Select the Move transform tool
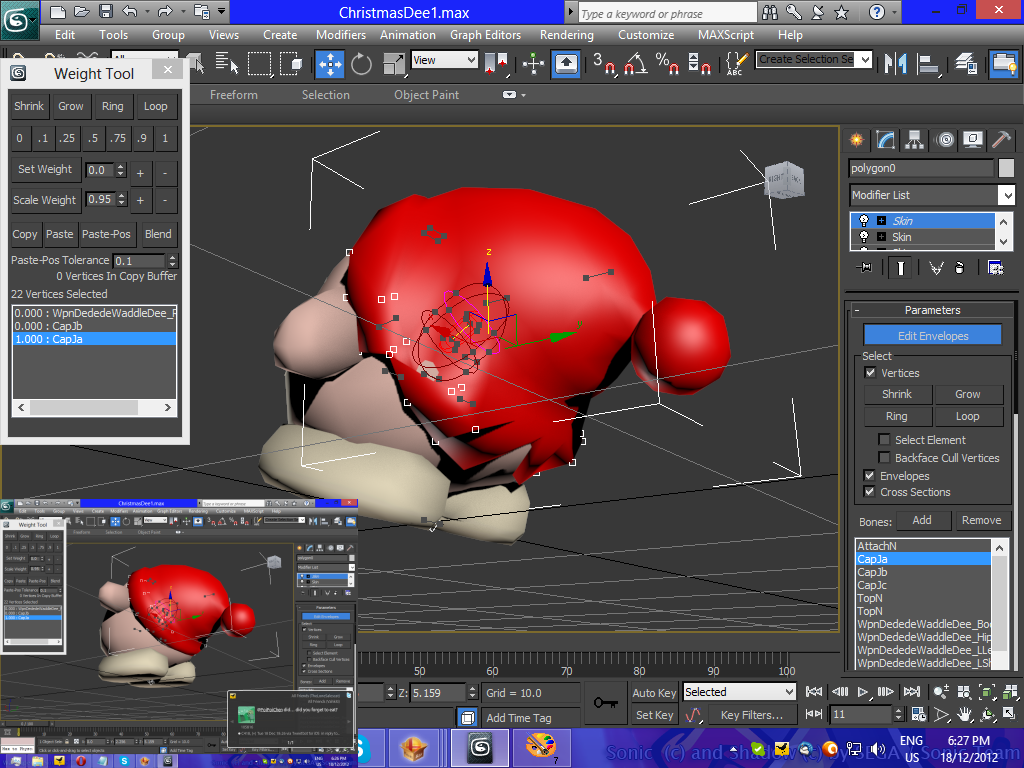This screenshot has width=1024, height=768. point(329,64)
